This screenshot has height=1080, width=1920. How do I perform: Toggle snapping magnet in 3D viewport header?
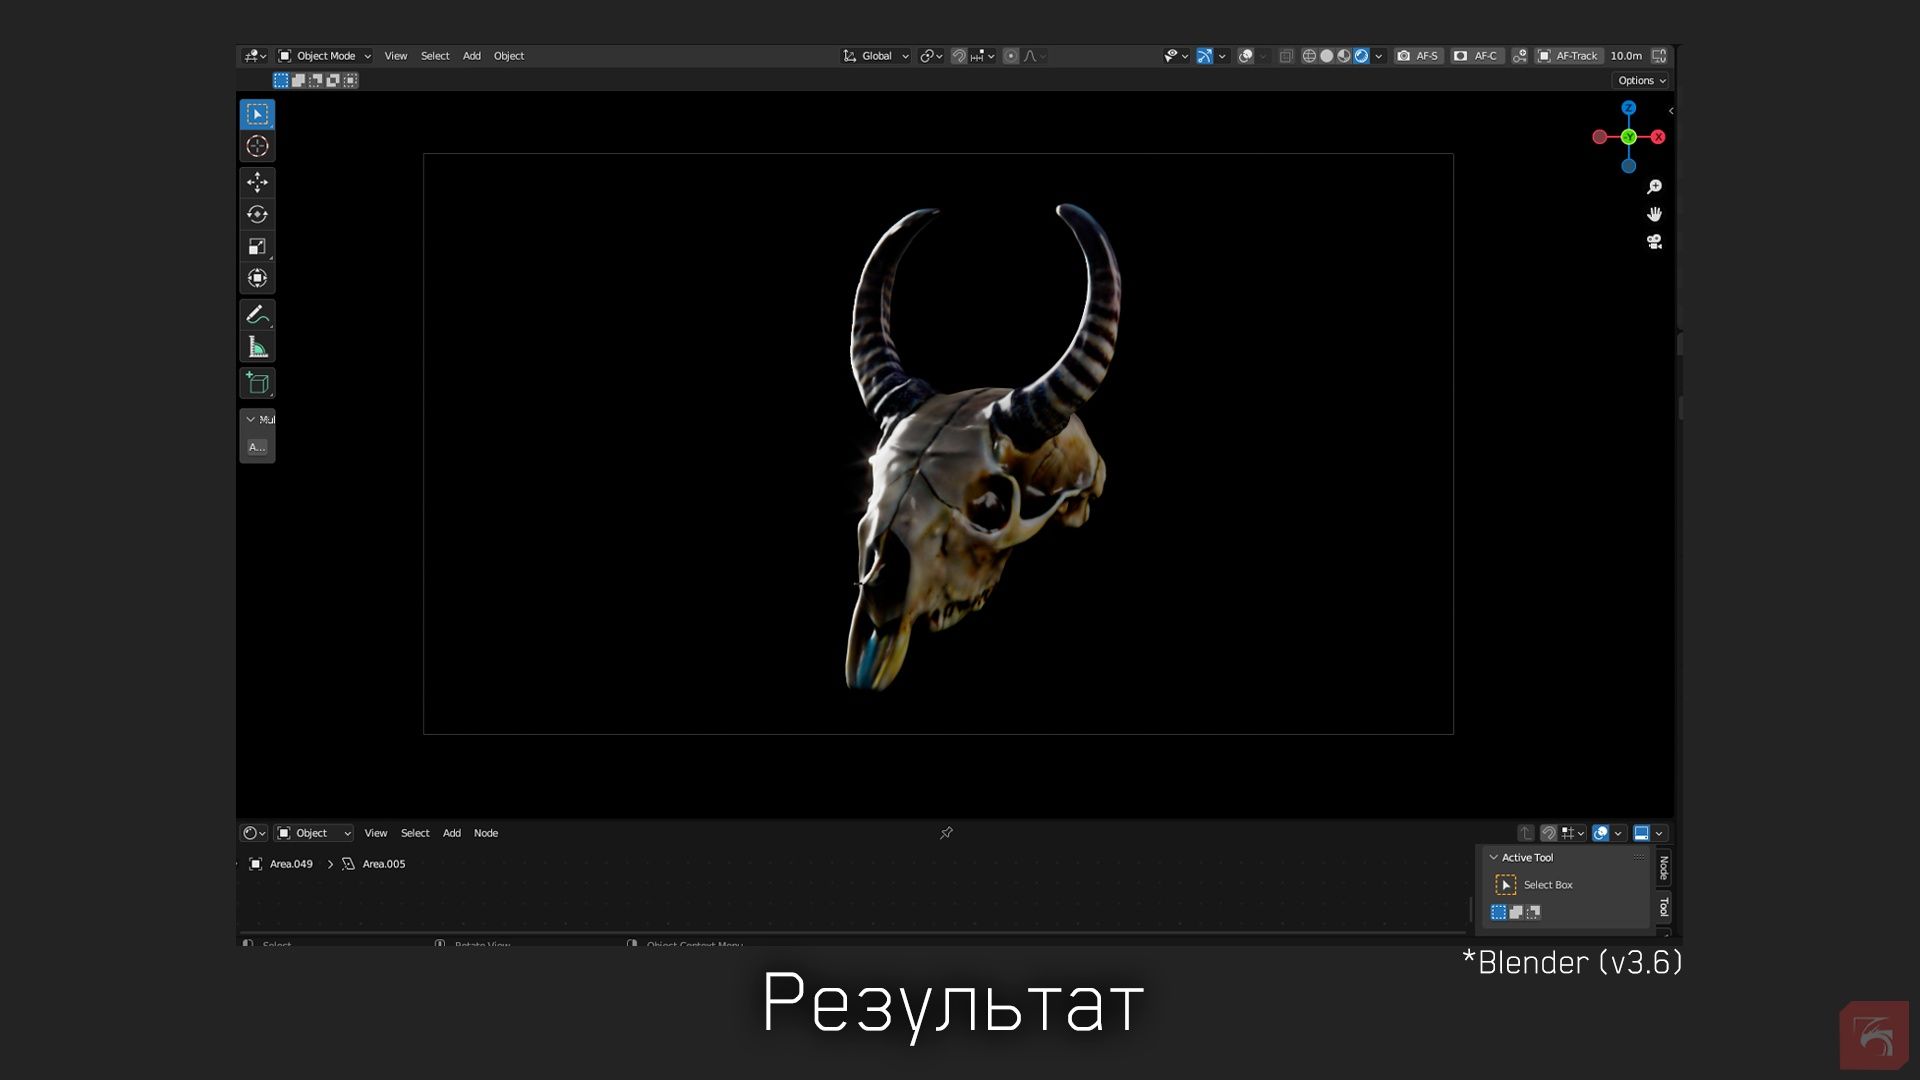[x=958, y=56]
